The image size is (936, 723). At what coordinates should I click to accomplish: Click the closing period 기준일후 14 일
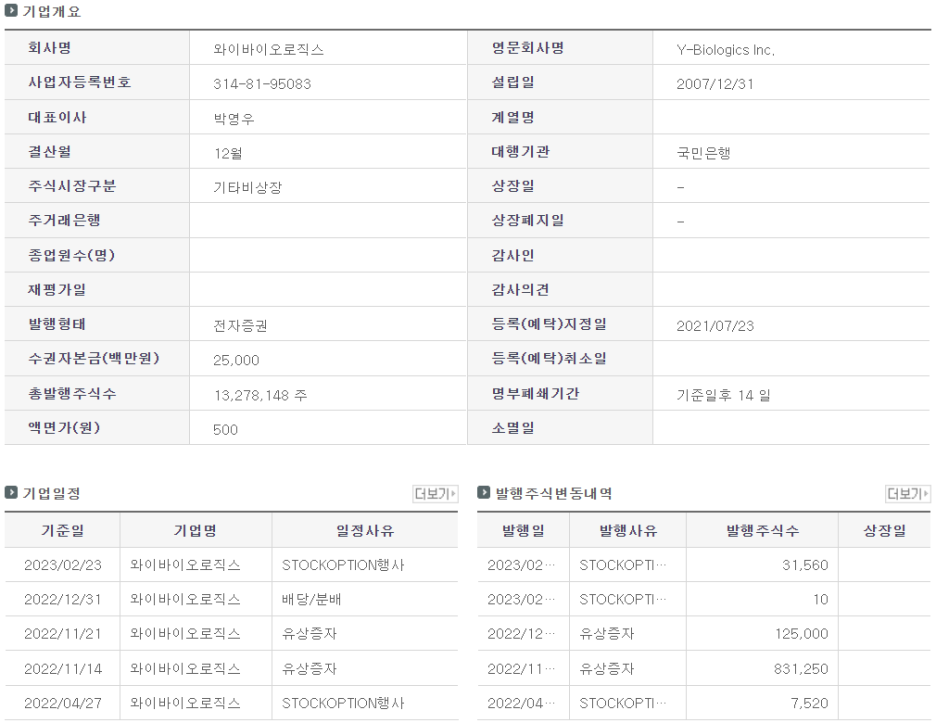(723, 395)
